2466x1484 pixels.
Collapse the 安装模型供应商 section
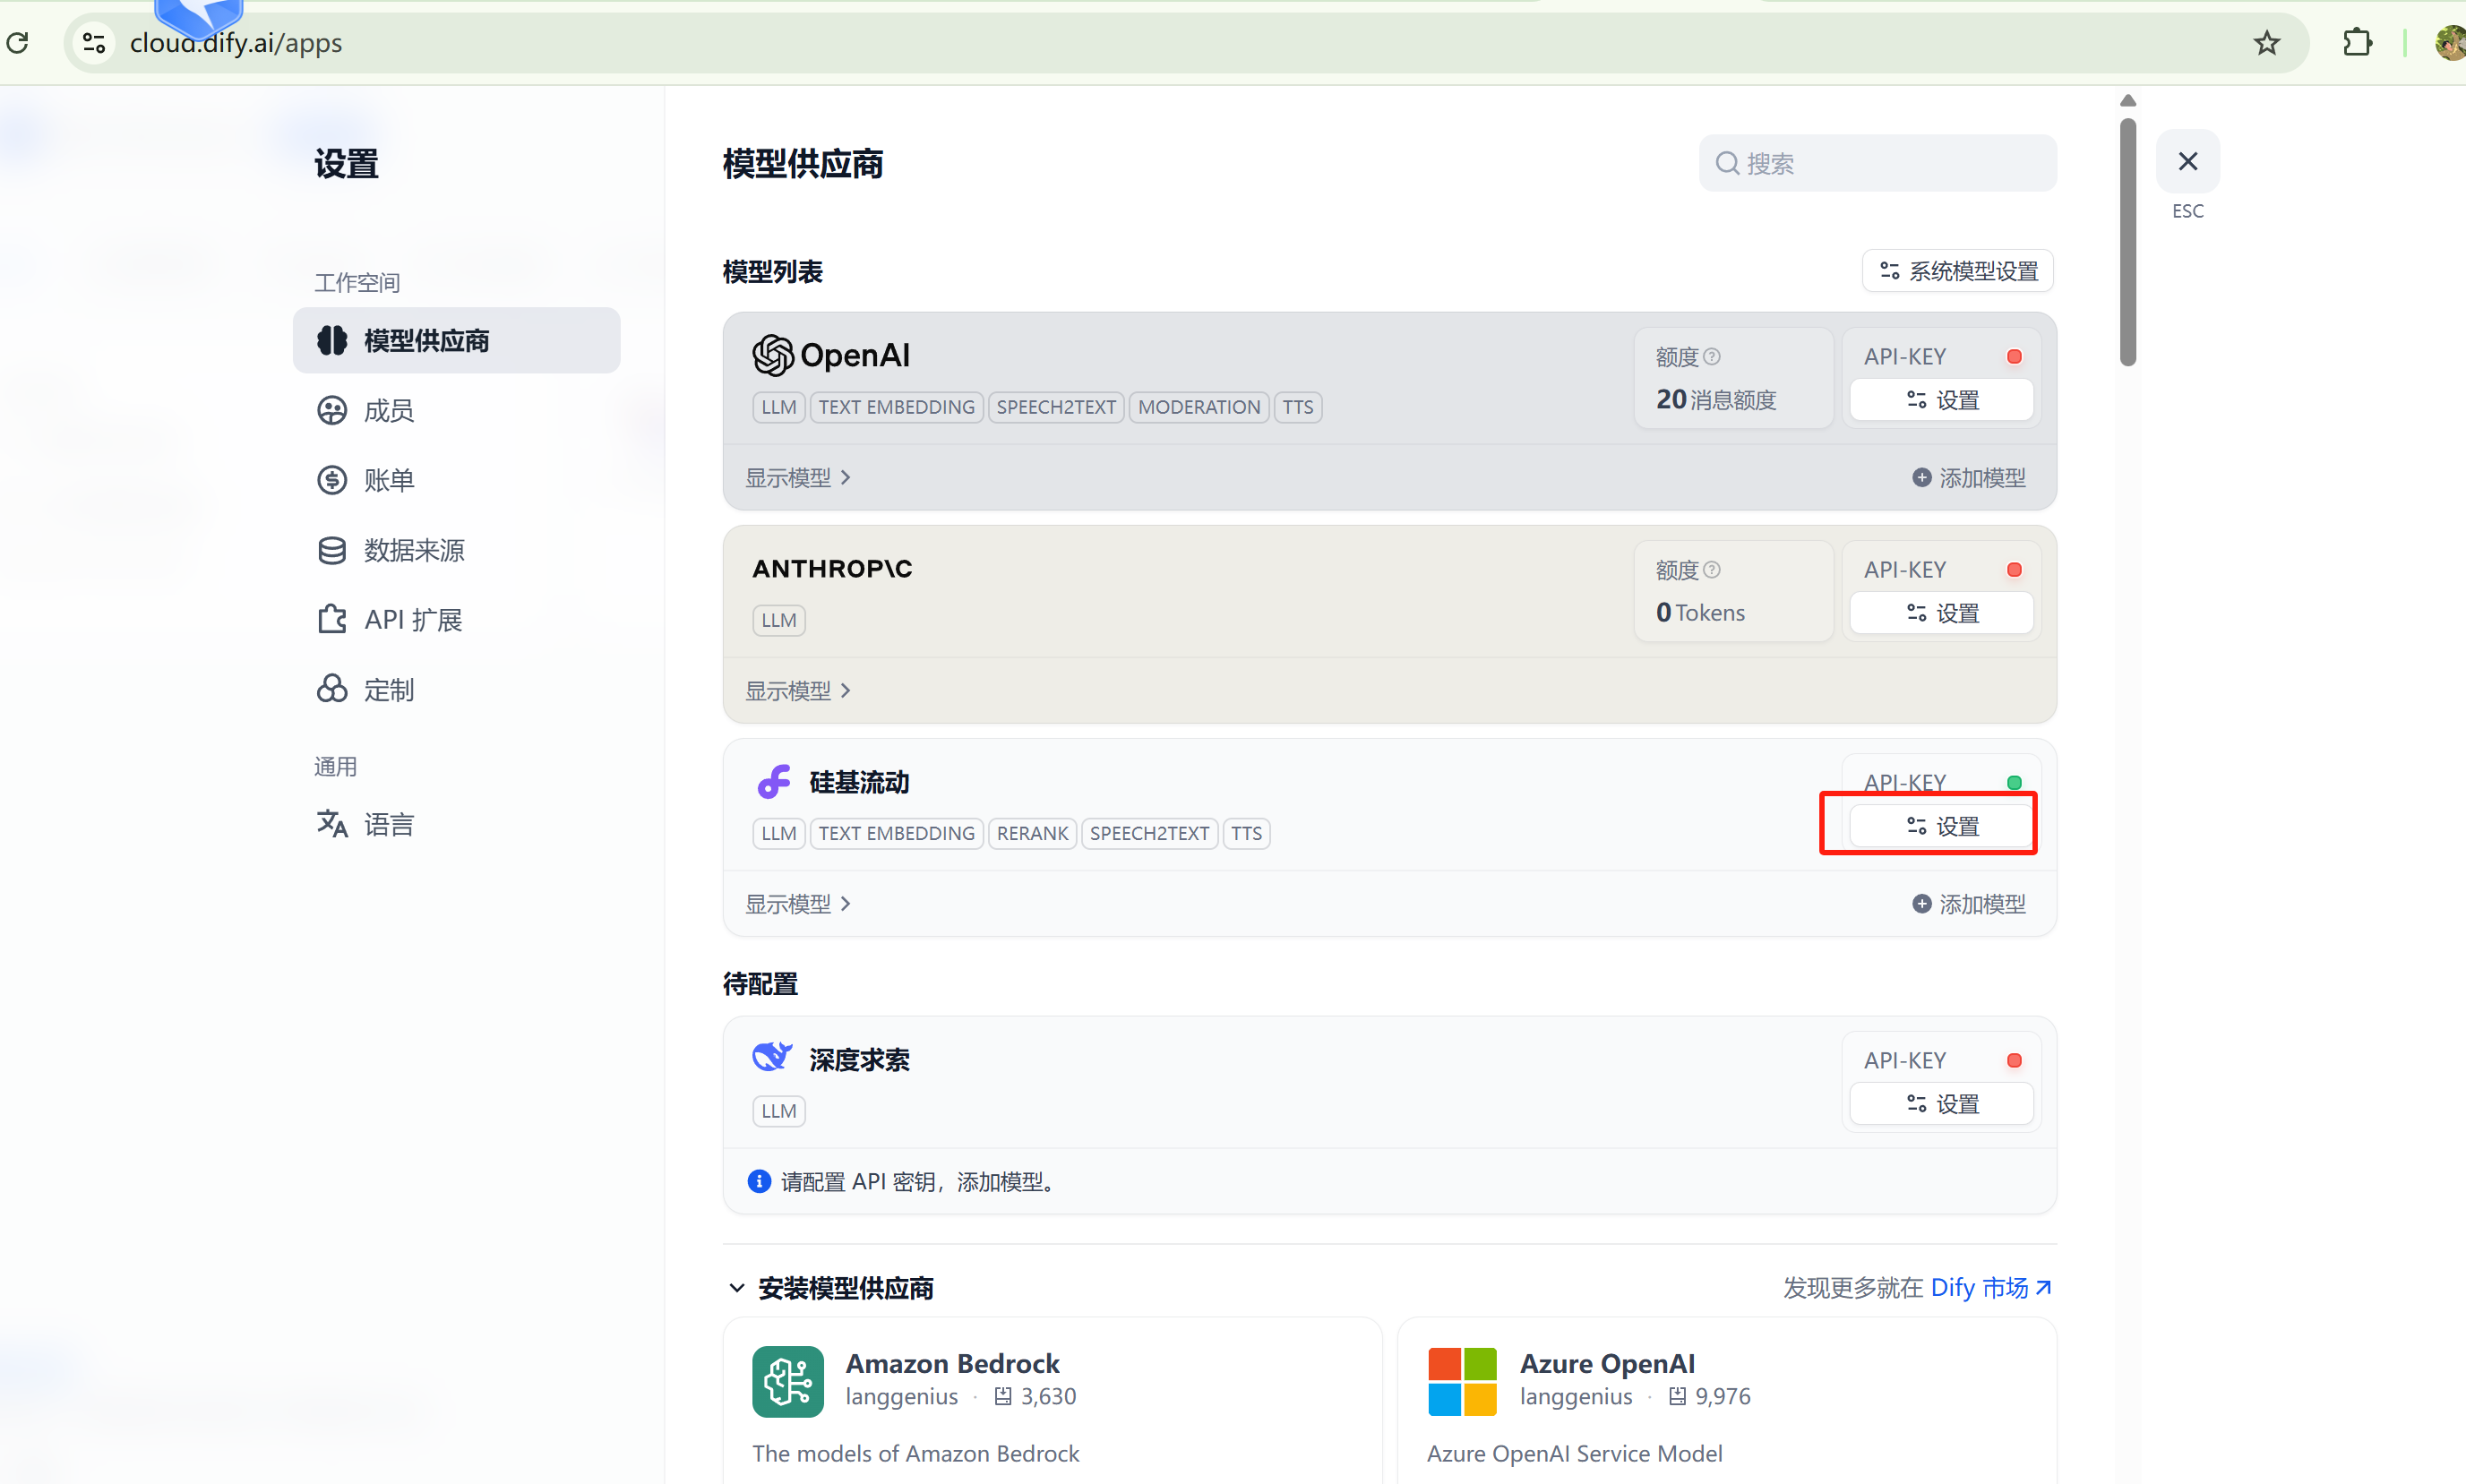point(737,1288)
